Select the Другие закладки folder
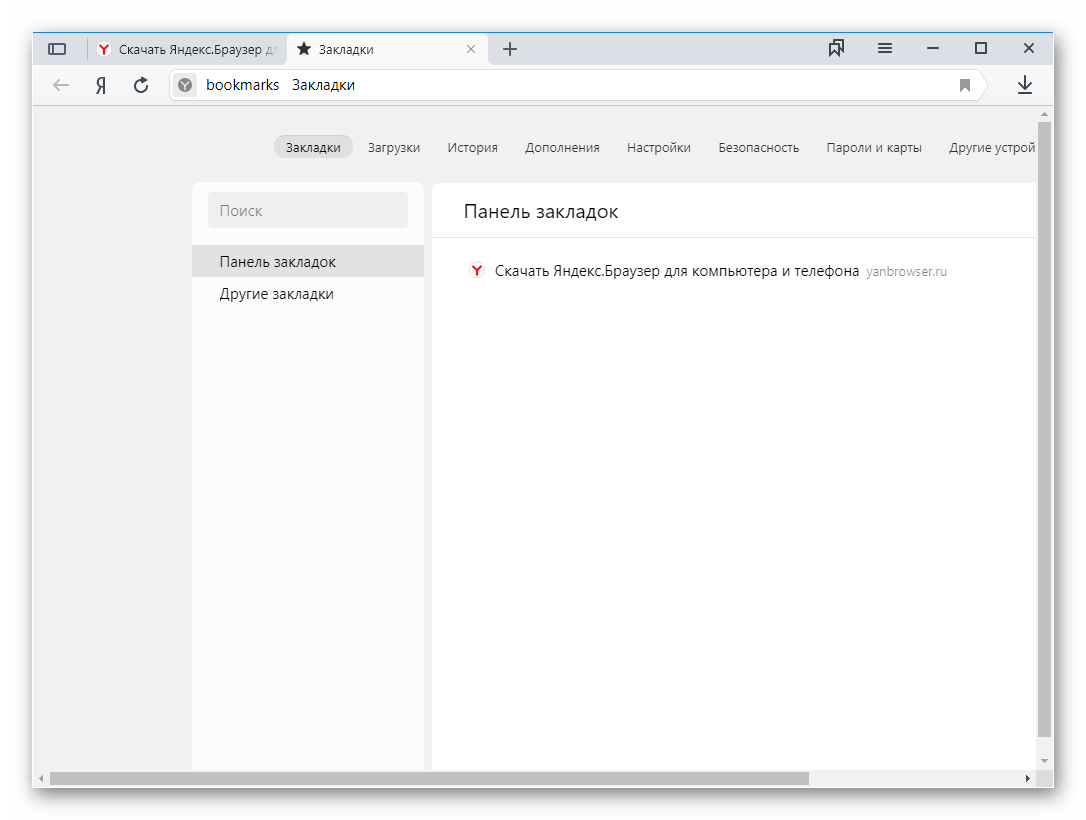This screenshot has width=1086, height=820. click(x=277, y=294)
